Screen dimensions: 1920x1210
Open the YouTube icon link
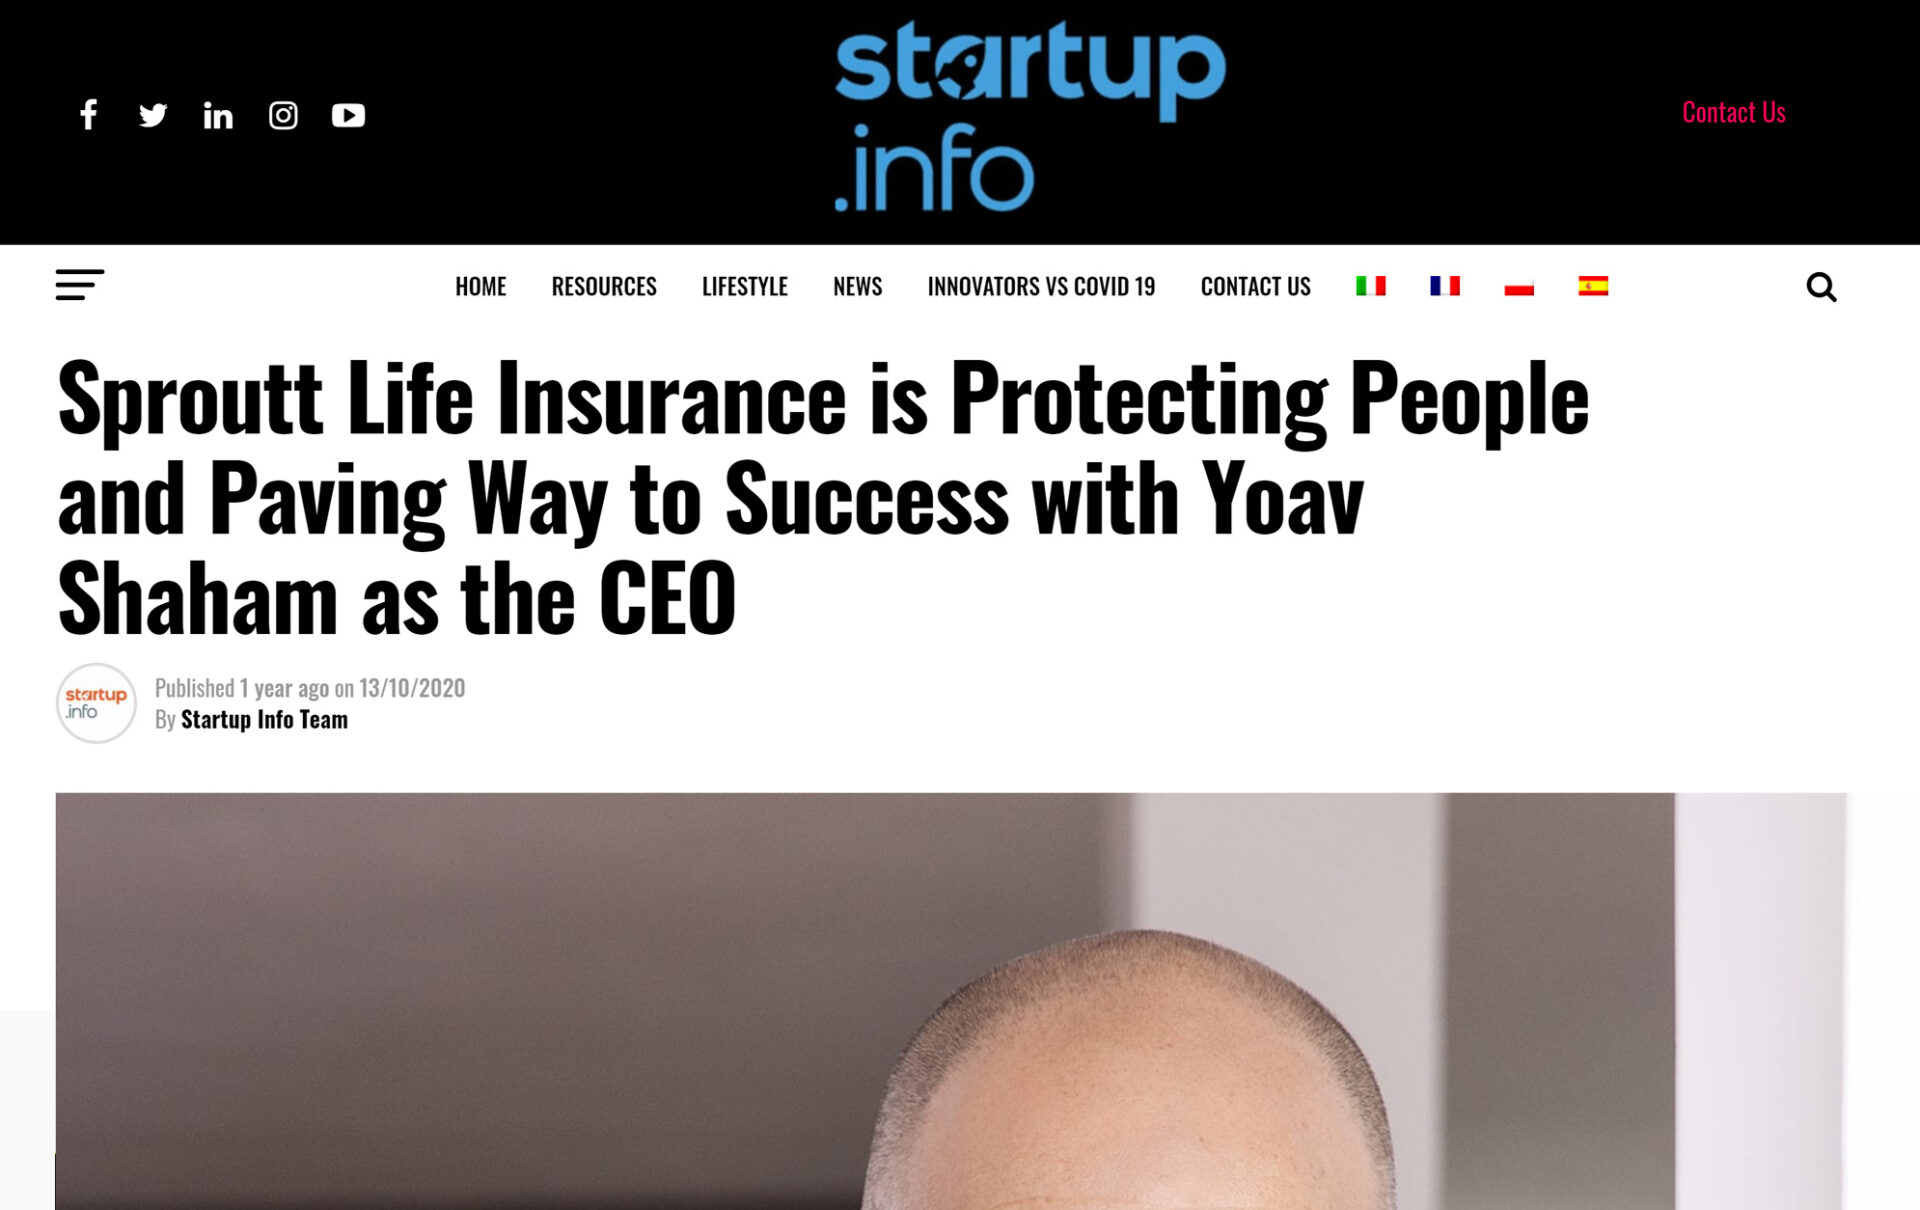click(348, 115)
